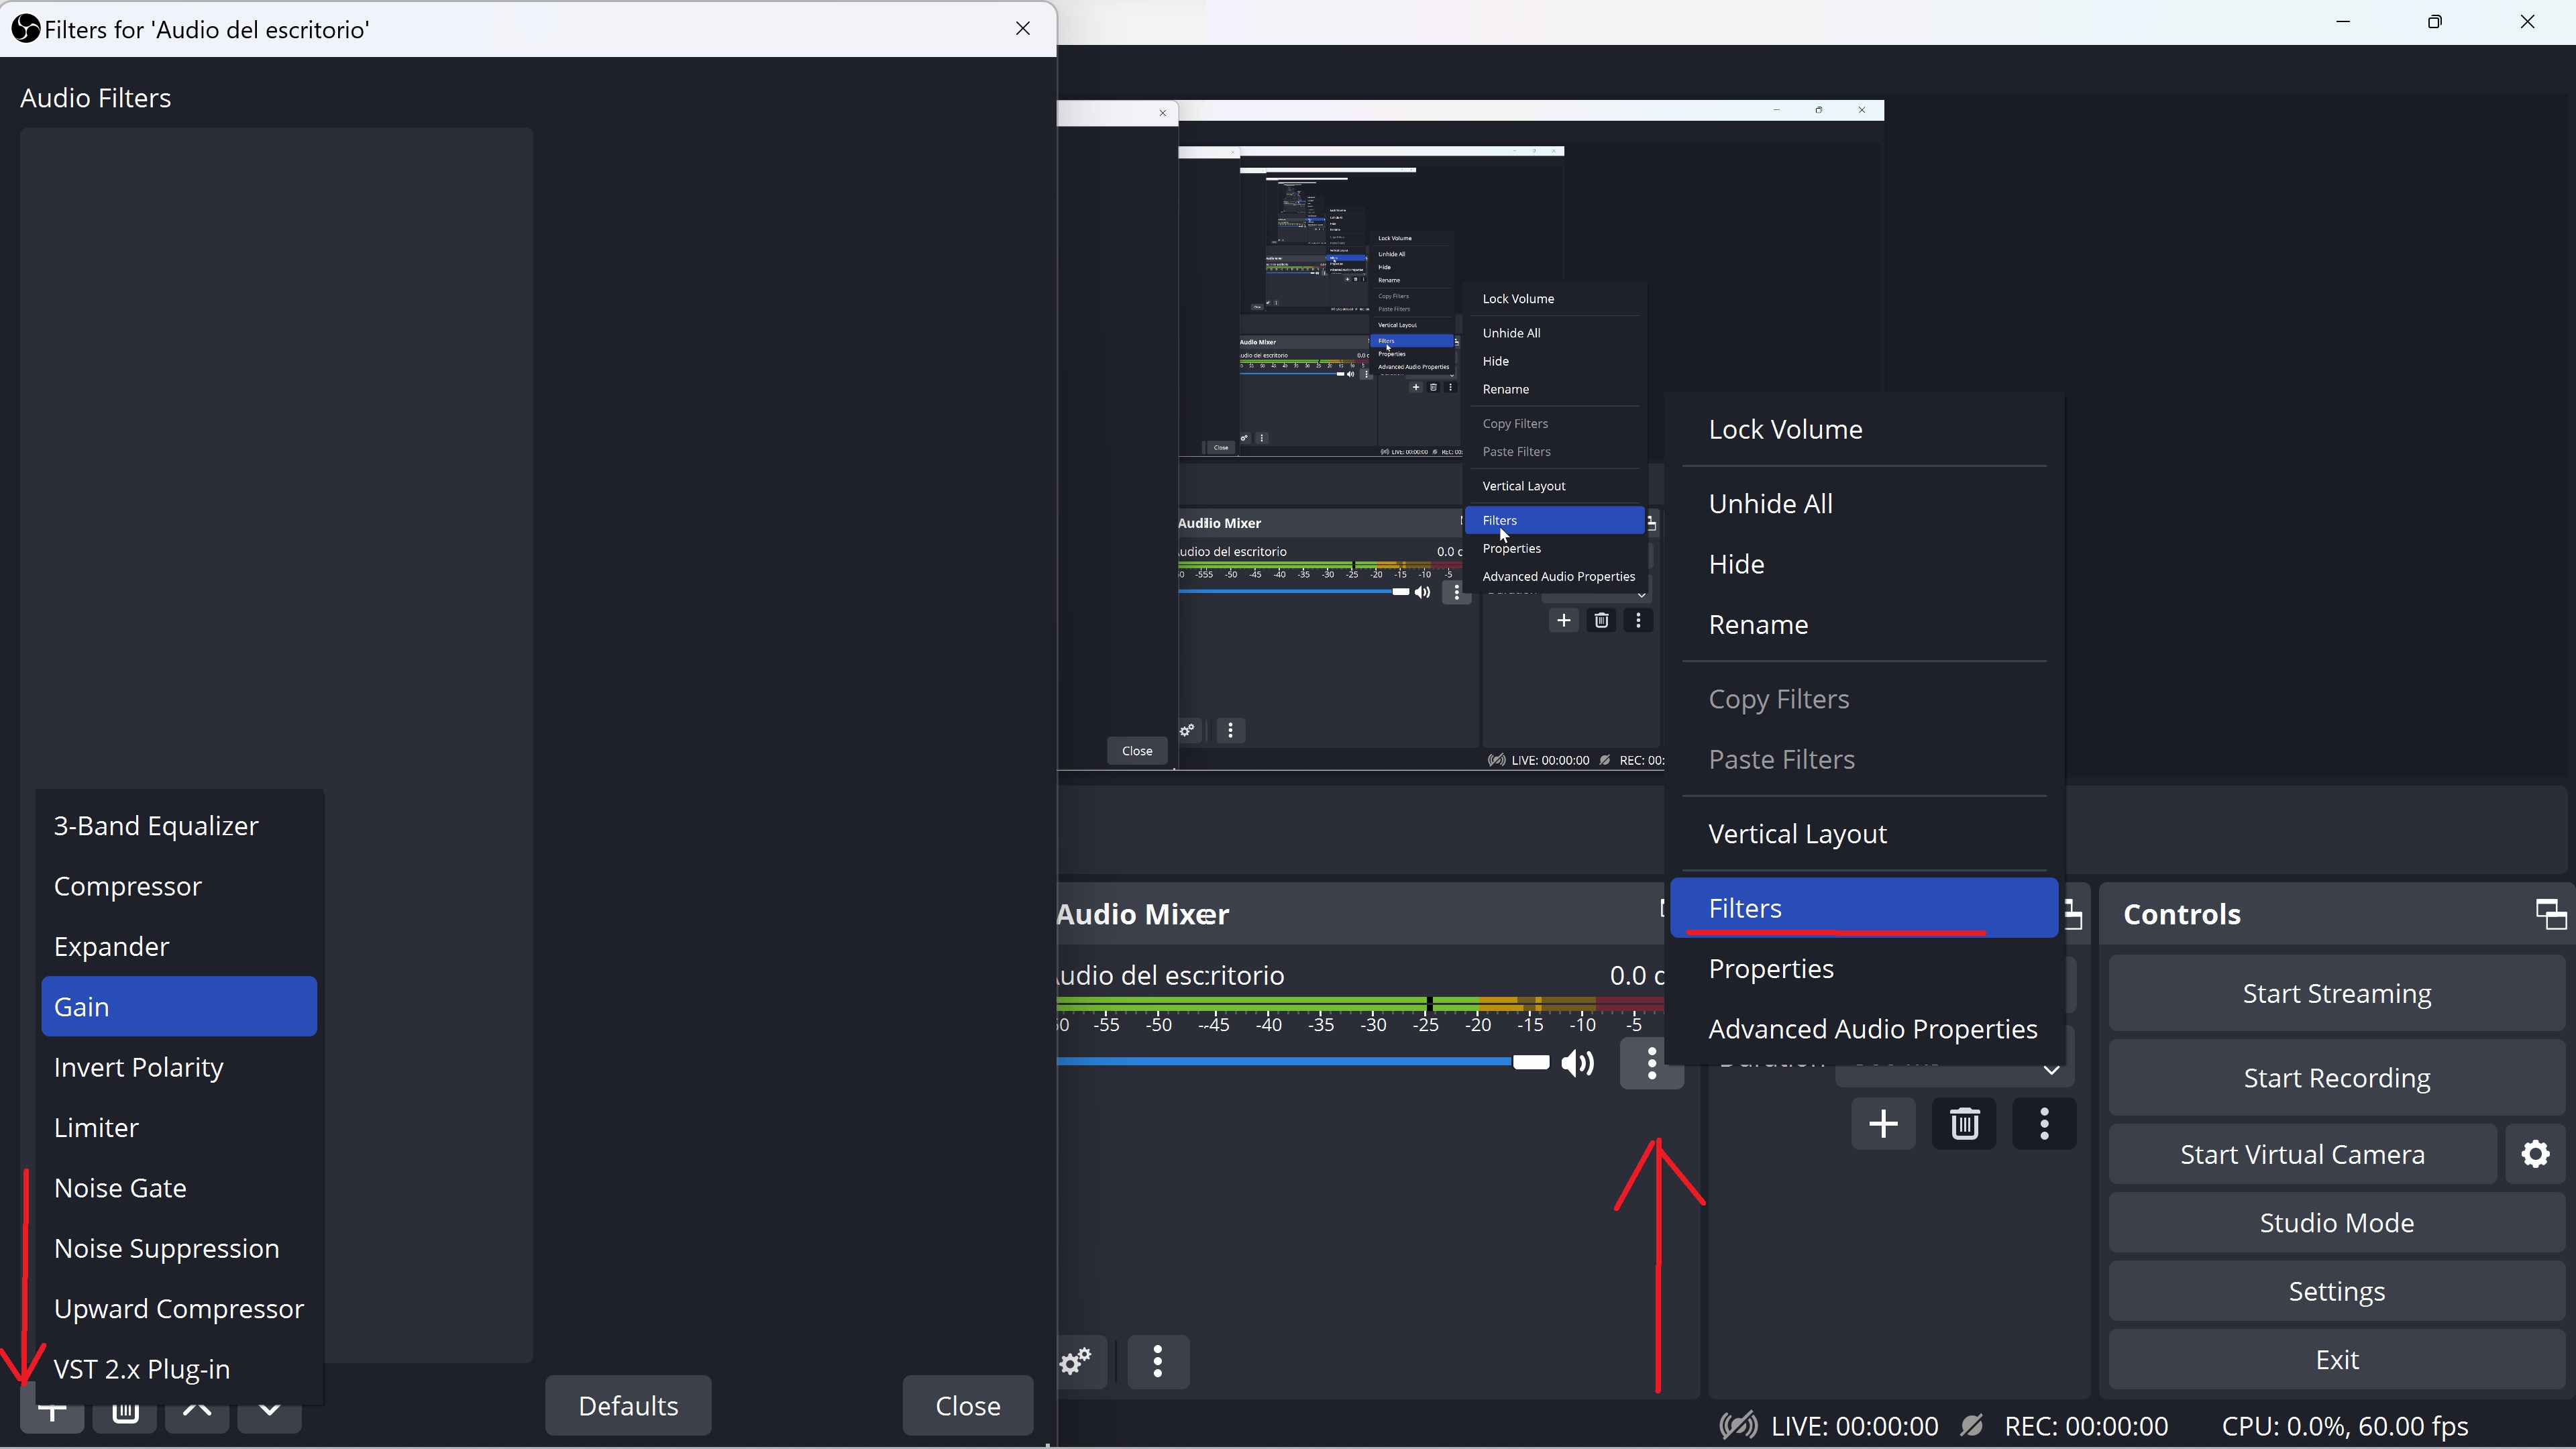Toggle Studio Mode in Controls
2576x1449 pixels.
point(2336,1222)
